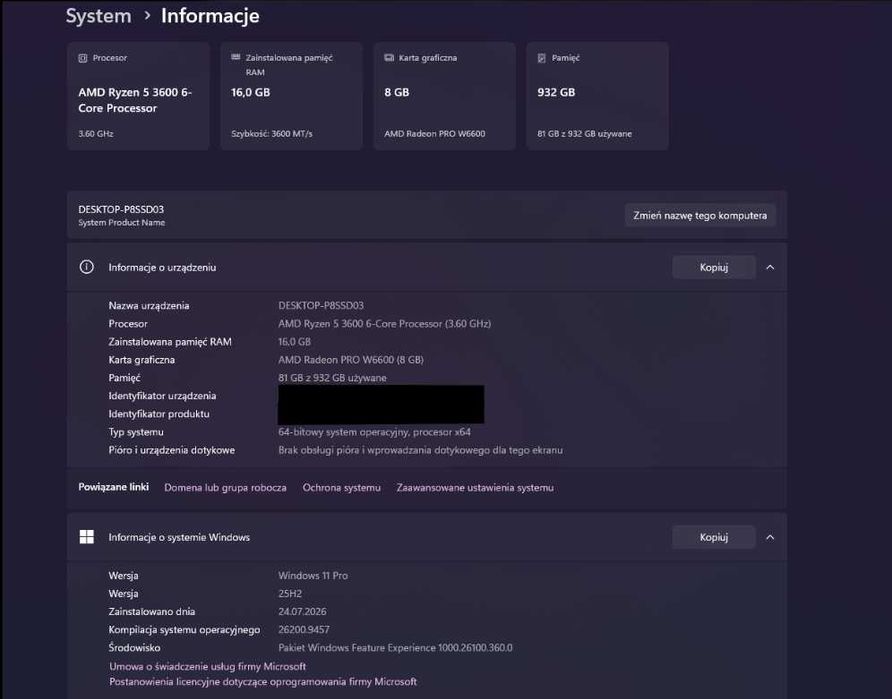Image resolution: width=892 pixels, height=699 pixels.
Task: Click the Nazwa urządzenia value DESKTOP-P8SSD03
Action: (x=321, y=305)
